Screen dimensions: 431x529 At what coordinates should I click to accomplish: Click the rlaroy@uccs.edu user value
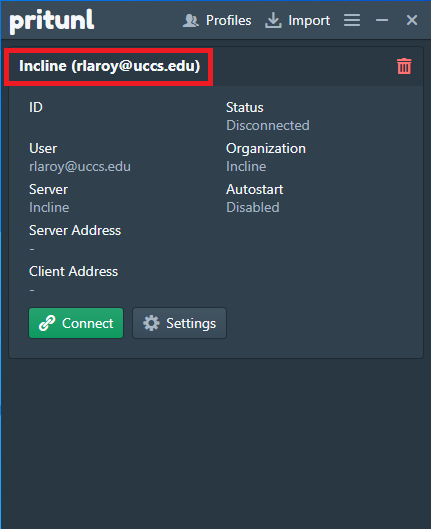[80, 167]
